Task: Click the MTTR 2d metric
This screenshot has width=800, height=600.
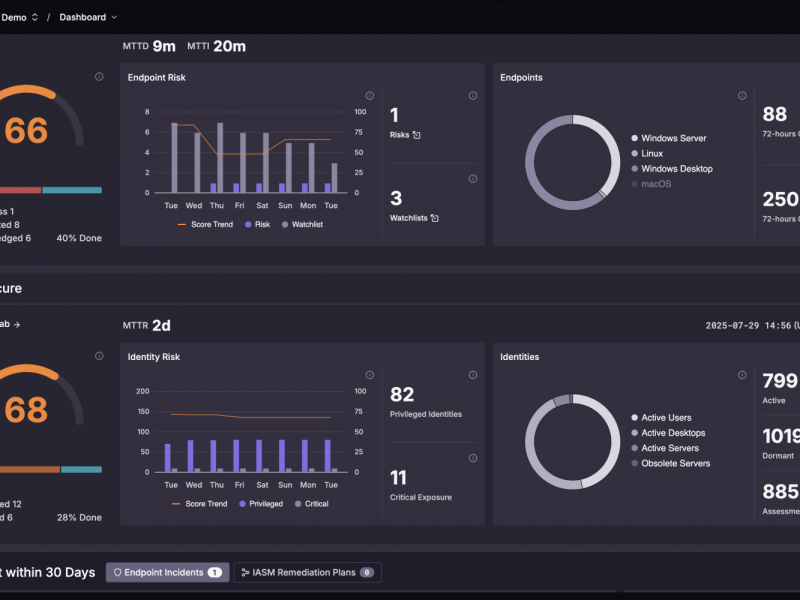Action: pos(146,326)
